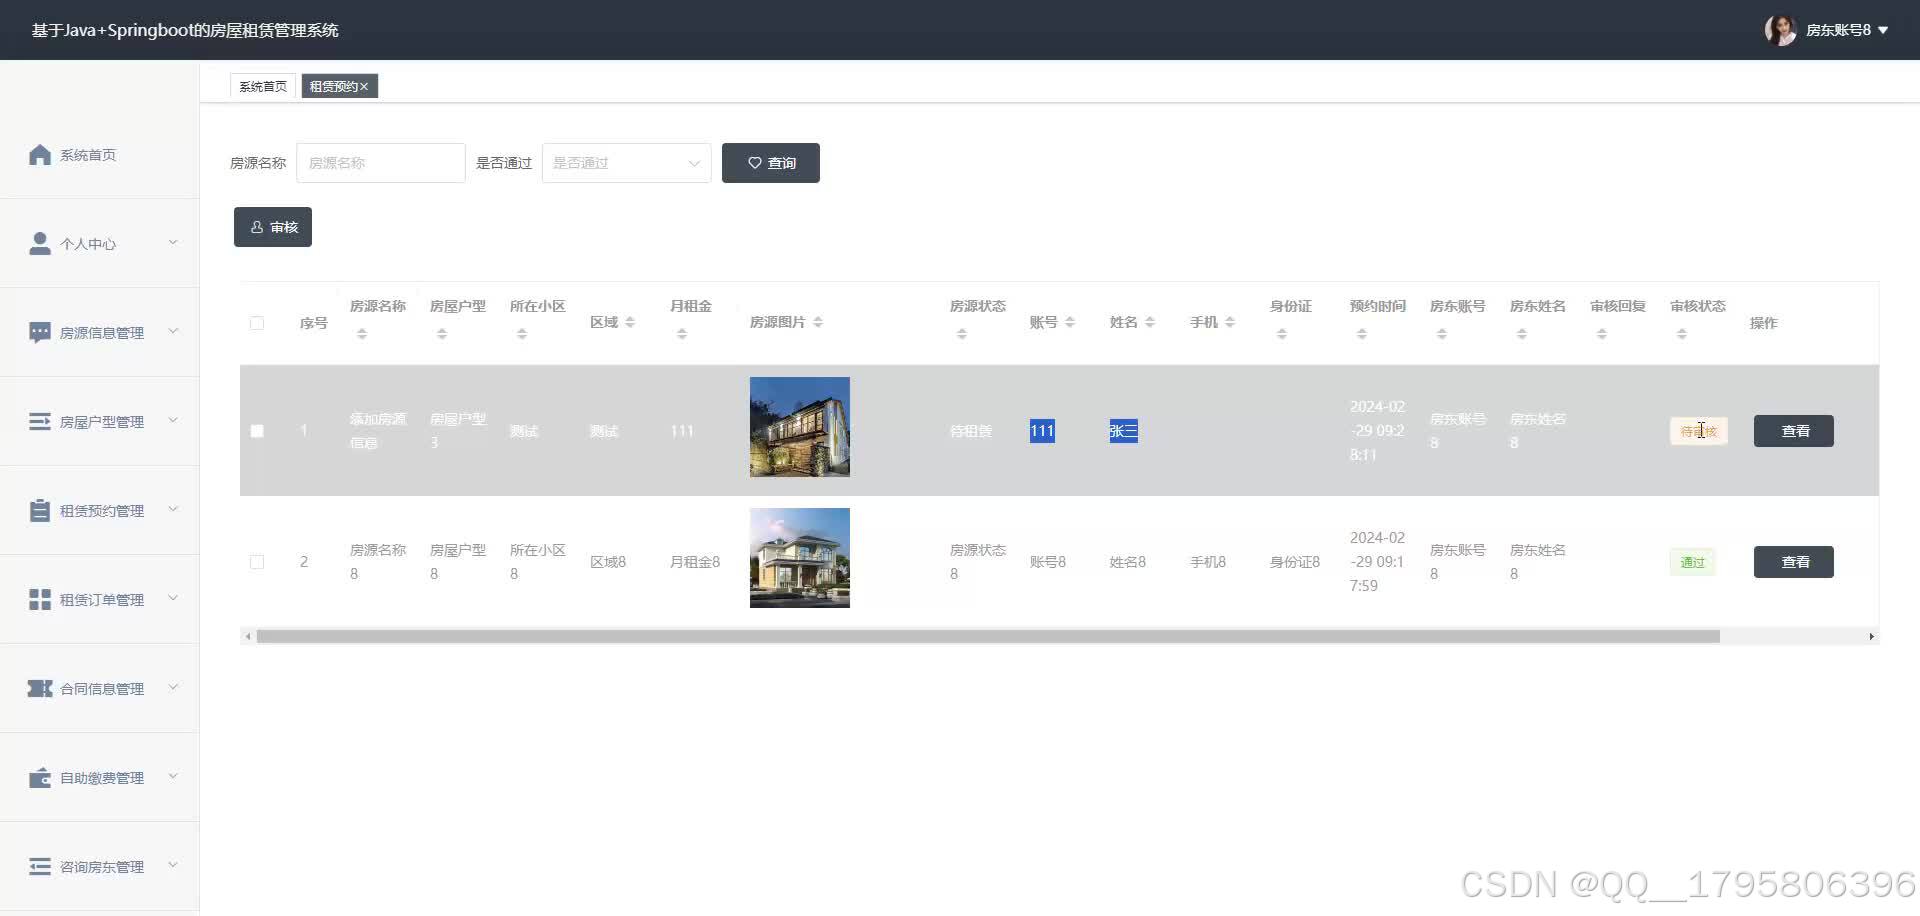Image resolution: width=1920 pixels, height=916 pixels.
Task: Expand the 合同信息管理 sidebar chevron
Action: 173,687
